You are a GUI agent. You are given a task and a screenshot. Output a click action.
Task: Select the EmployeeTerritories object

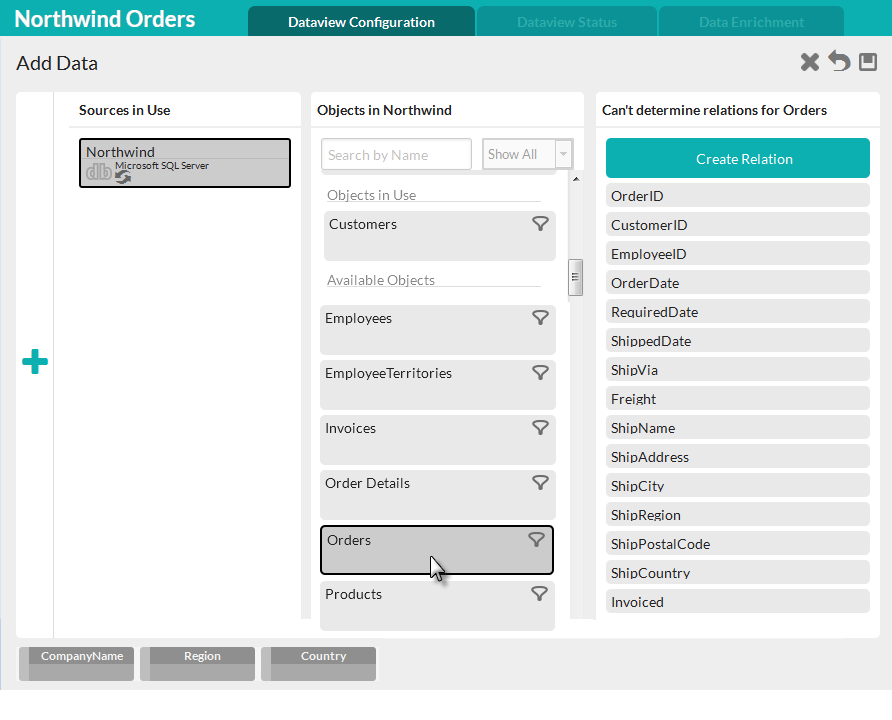(437, 385)
